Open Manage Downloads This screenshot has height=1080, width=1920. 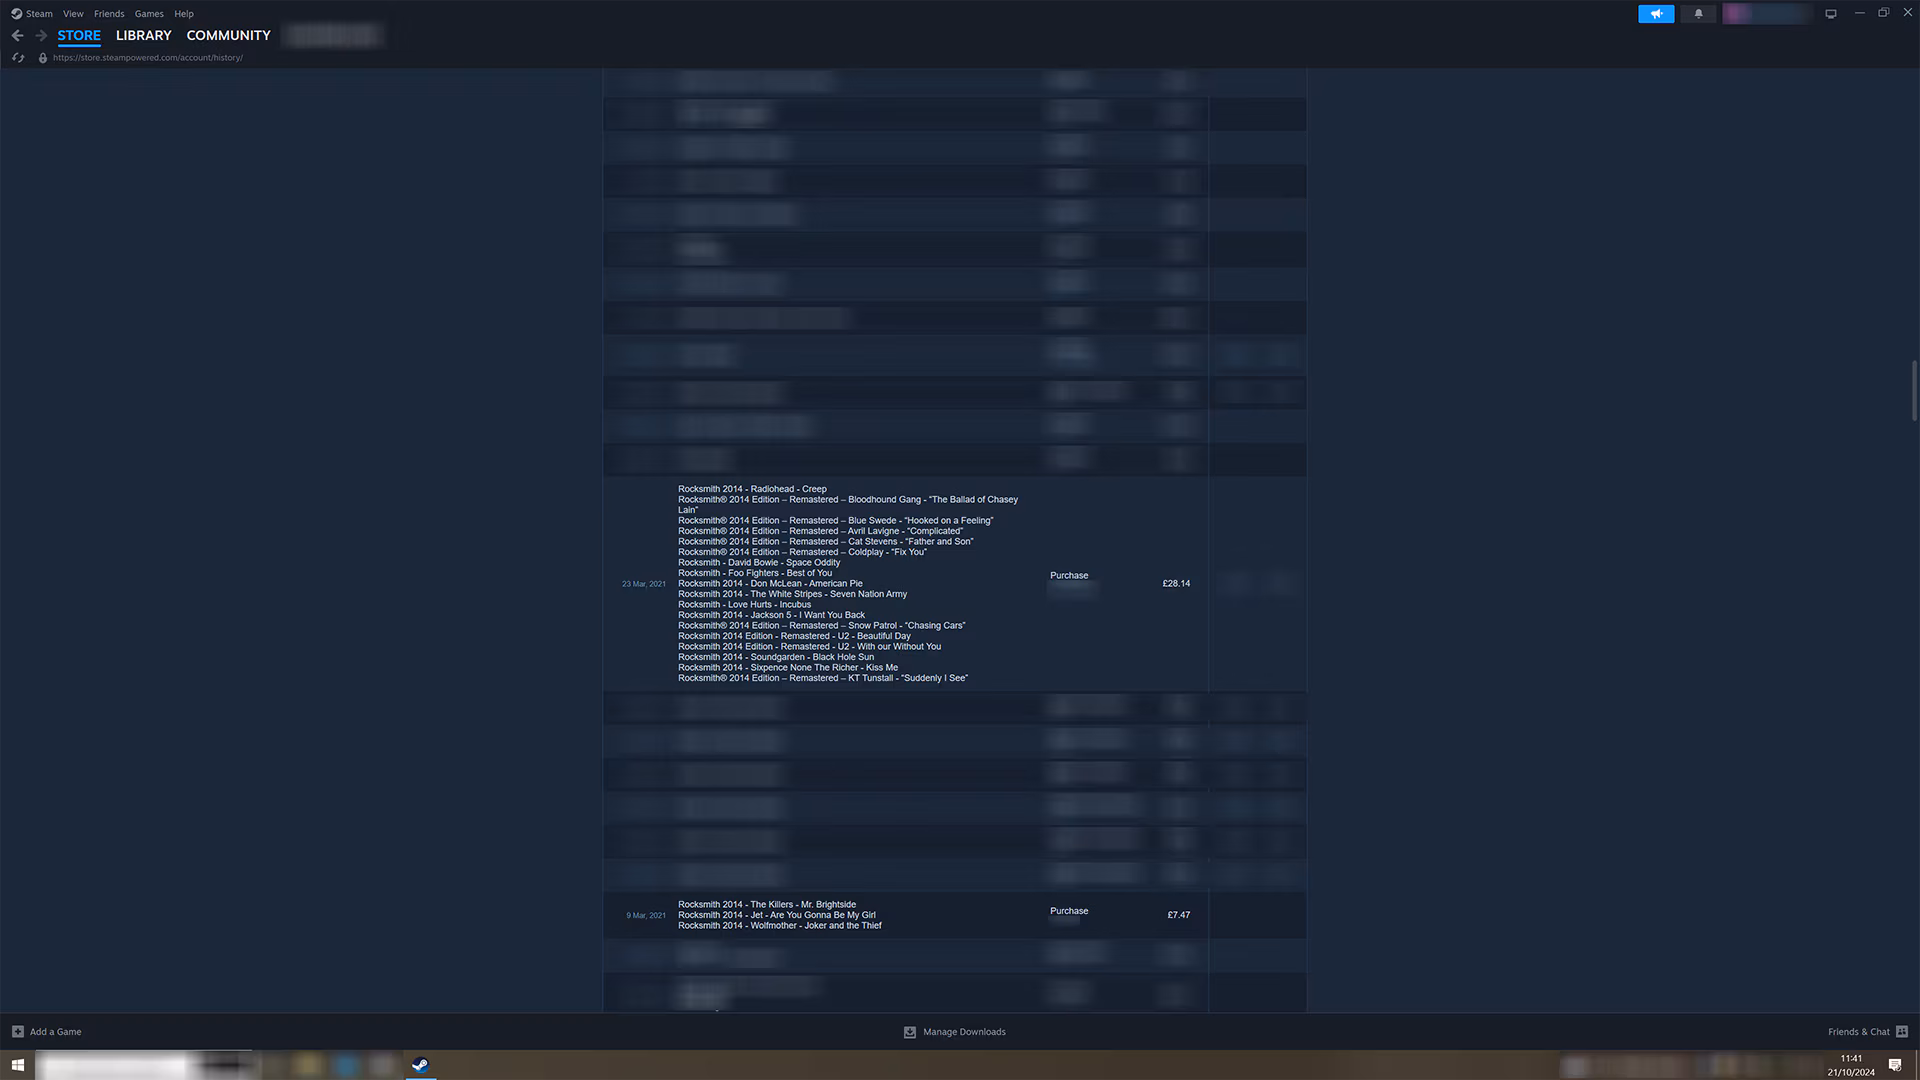coord(954,1031)
